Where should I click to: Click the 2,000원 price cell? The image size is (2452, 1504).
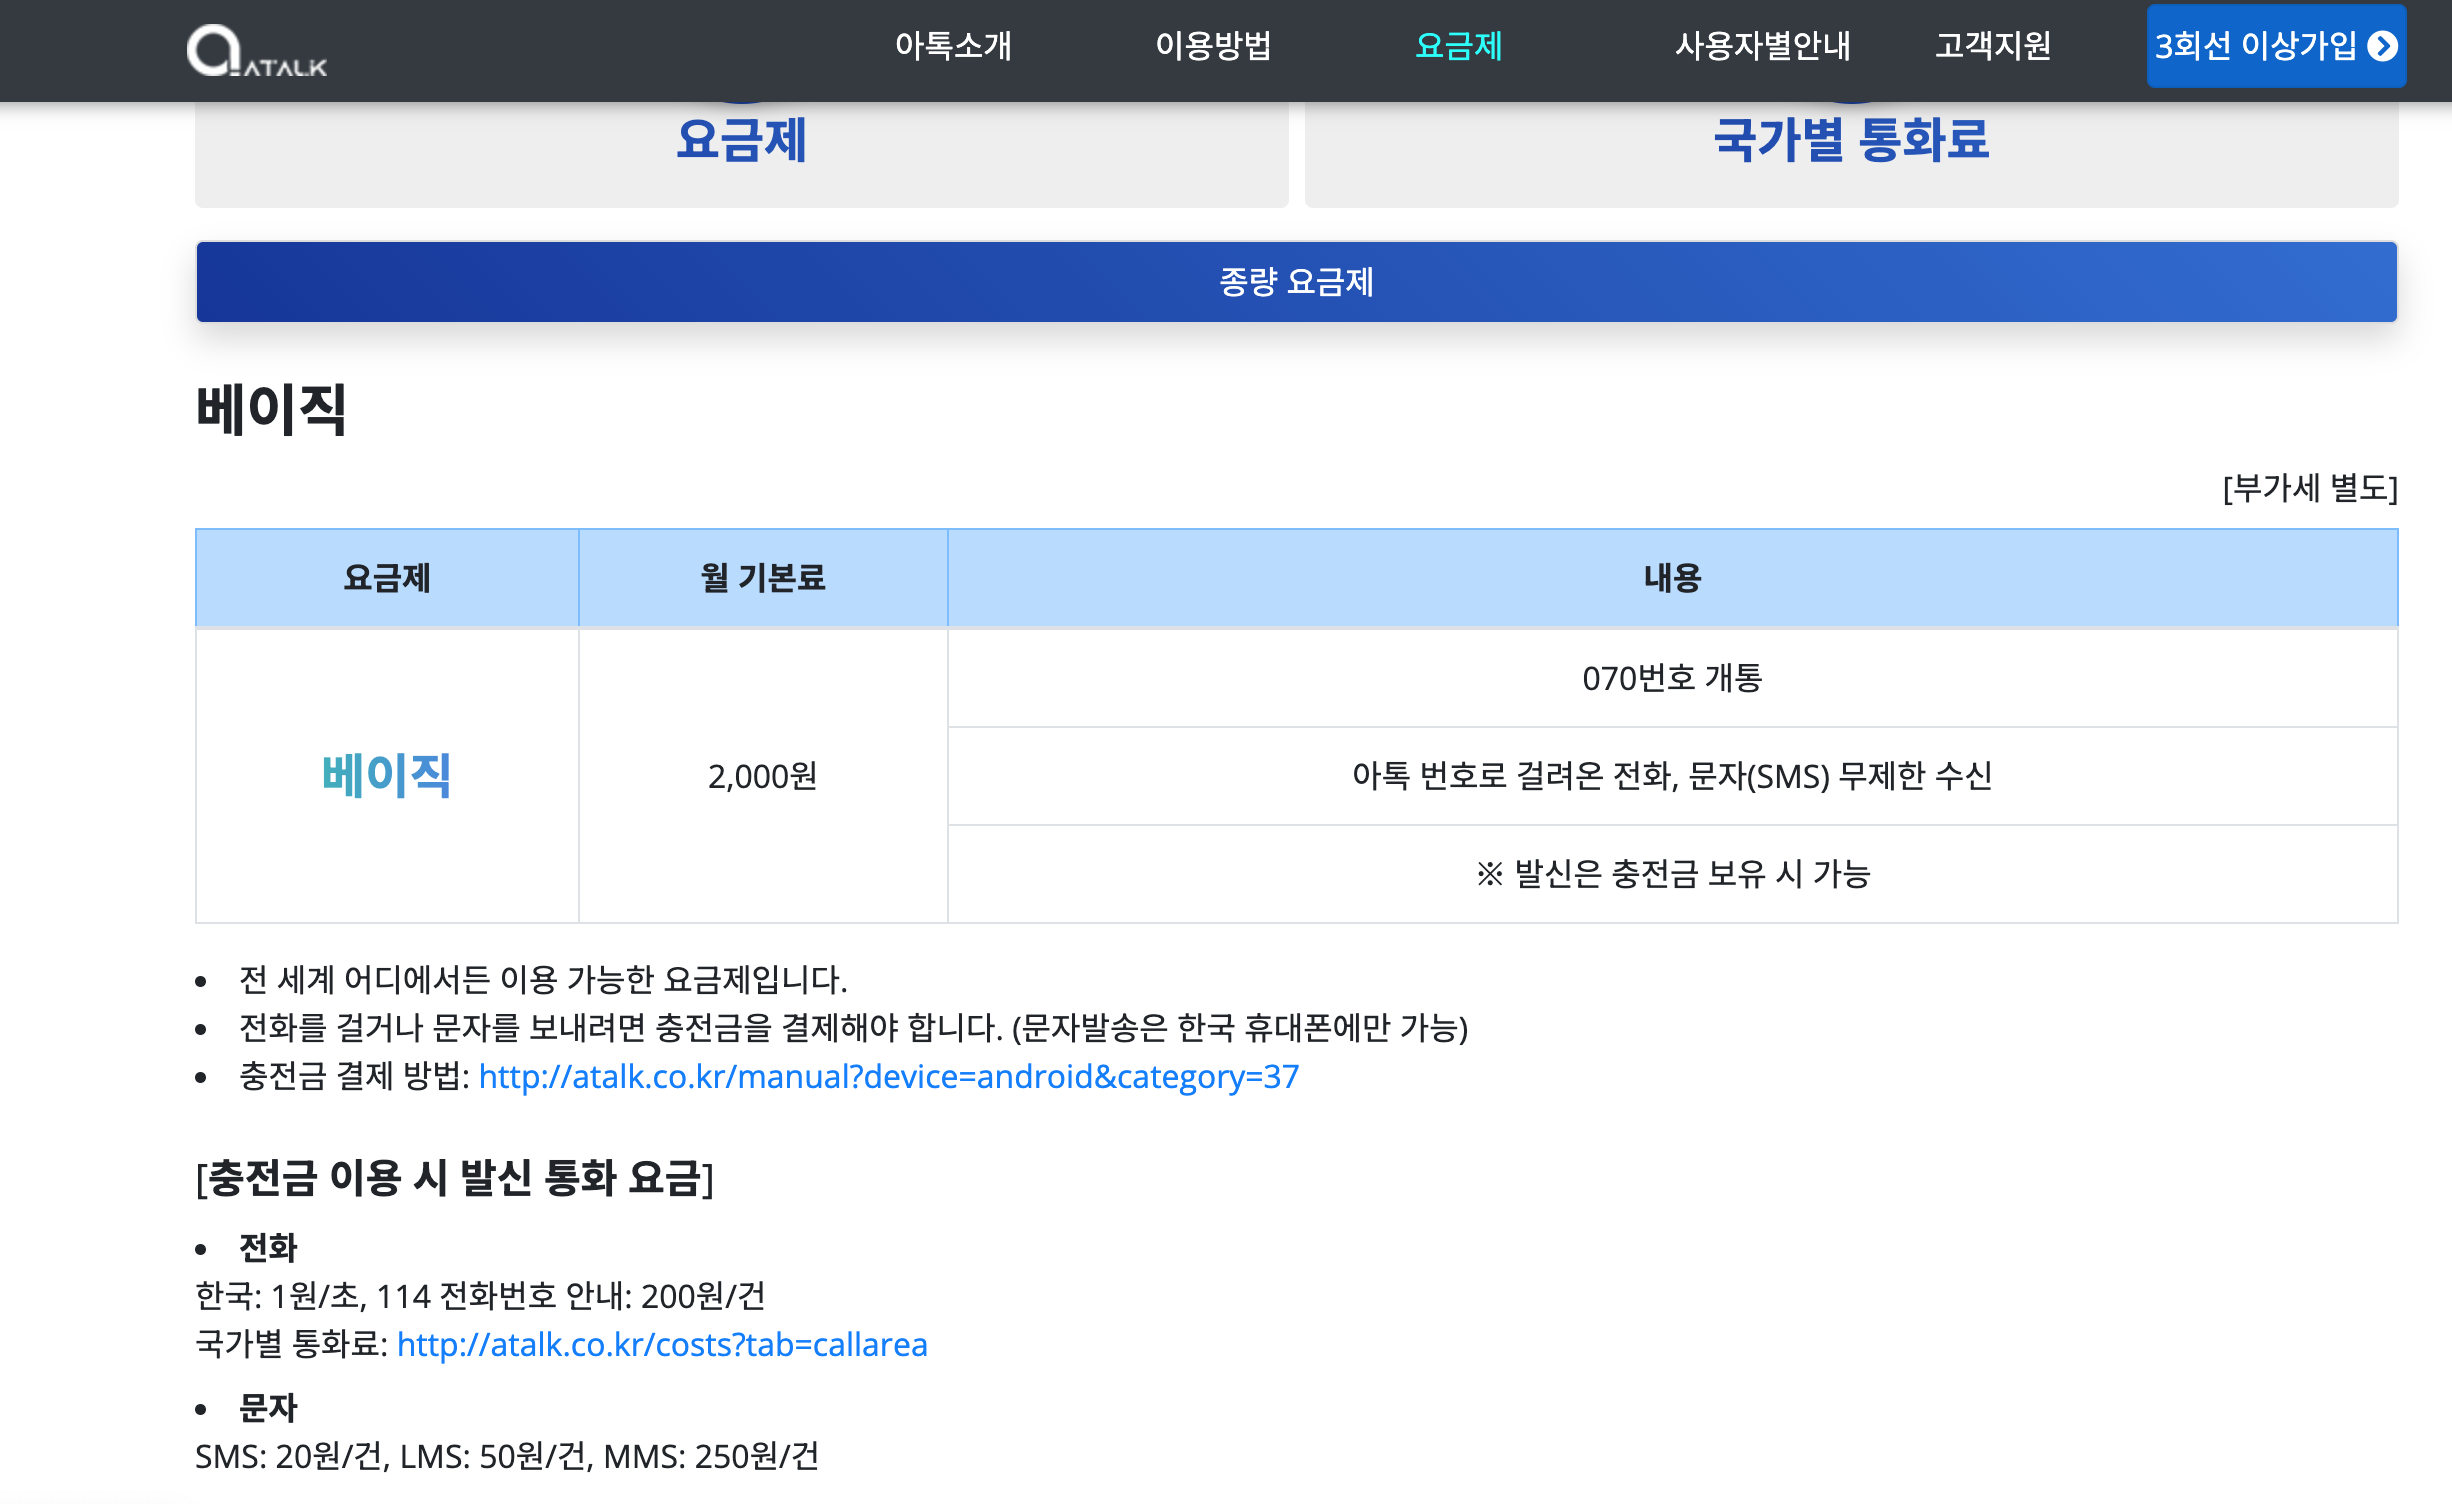point(763,776)
